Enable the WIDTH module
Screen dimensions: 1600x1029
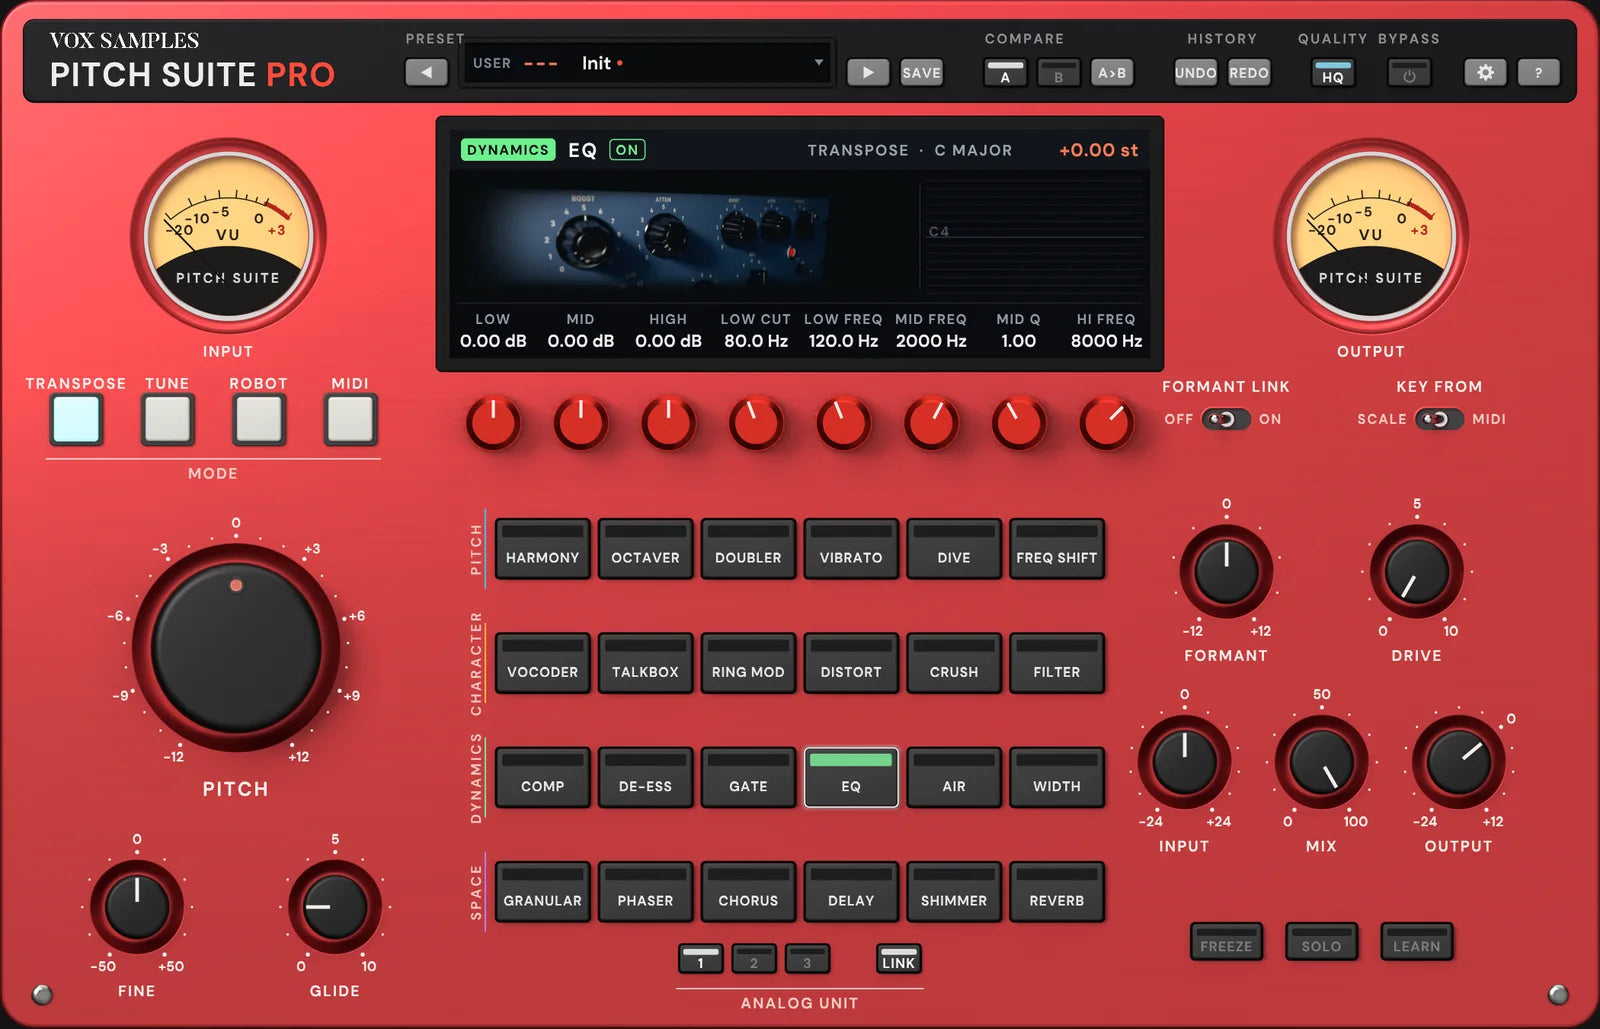[1057, 777]
